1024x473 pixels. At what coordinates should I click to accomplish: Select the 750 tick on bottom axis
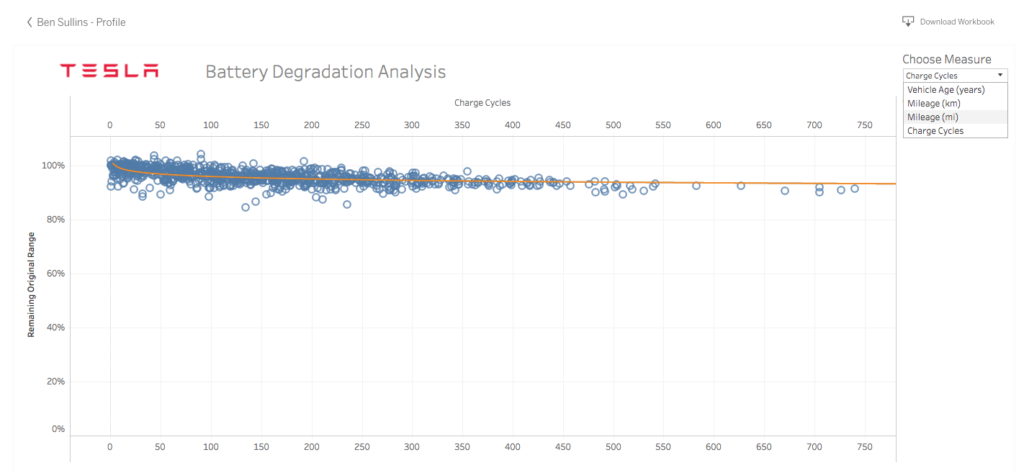[864, 447]
